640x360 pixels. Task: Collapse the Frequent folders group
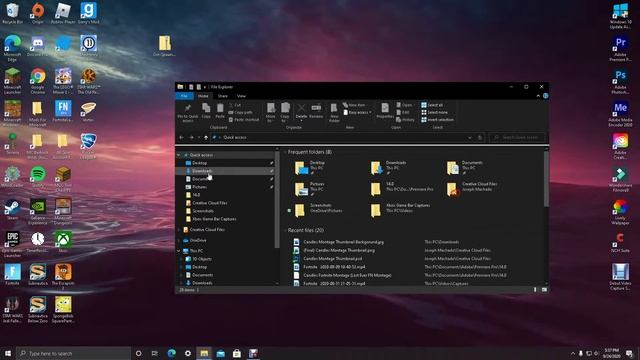285,152
